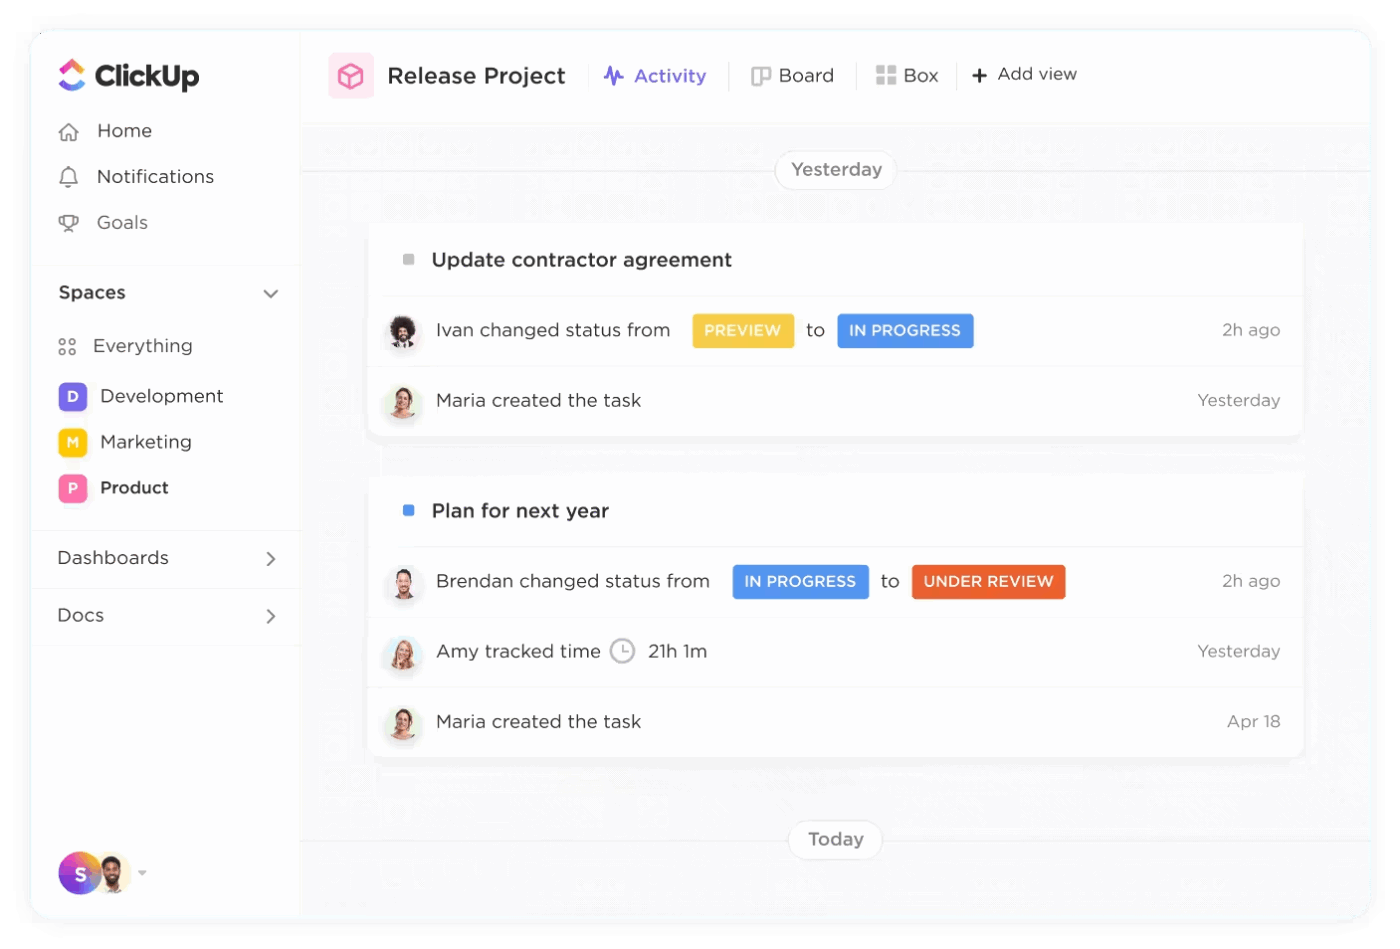Click the IN PROGRESS status badge on Brendan's update

[799, 581]
